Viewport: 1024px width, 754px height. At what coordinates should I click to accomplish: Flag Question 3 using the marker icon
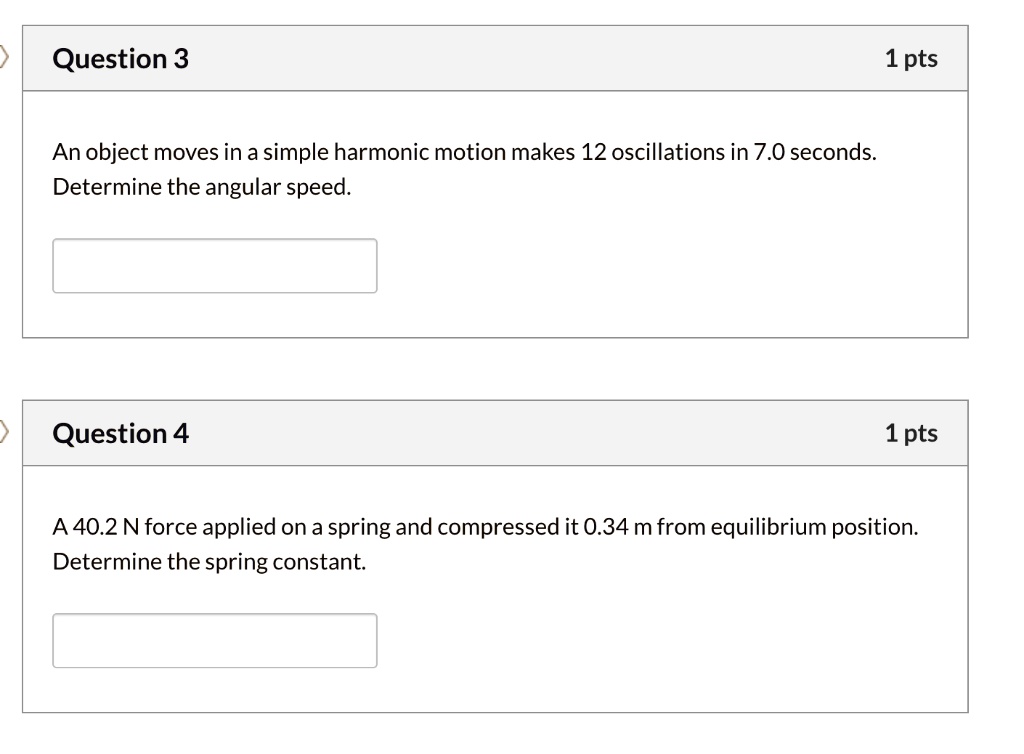coord(4,57)
